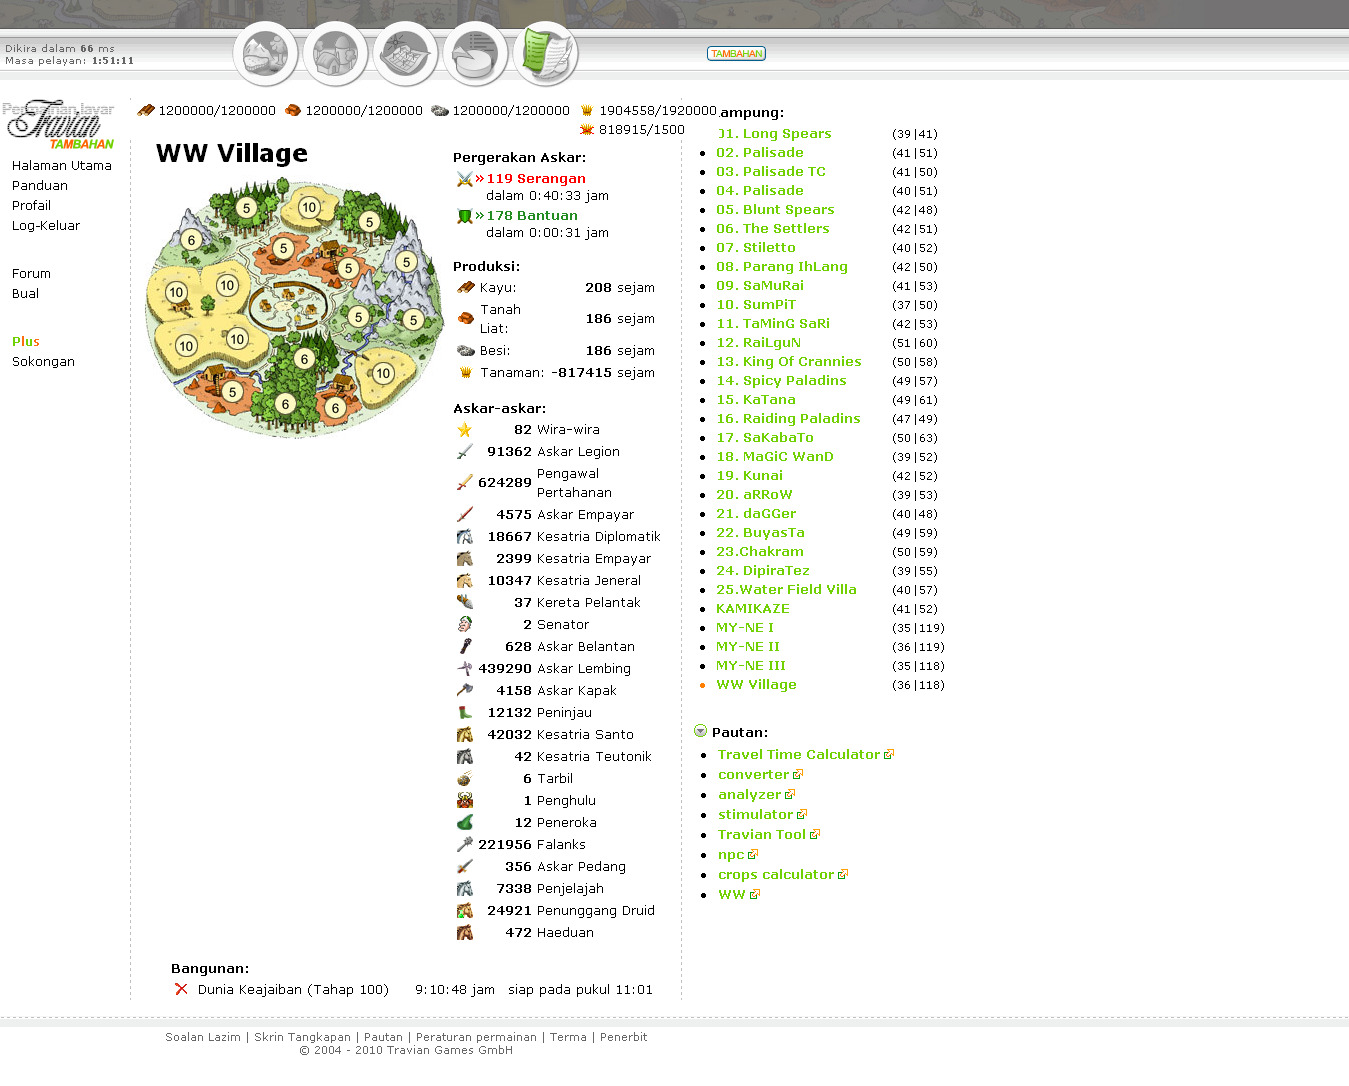Open the Forum sidebar link

(31, 274)
